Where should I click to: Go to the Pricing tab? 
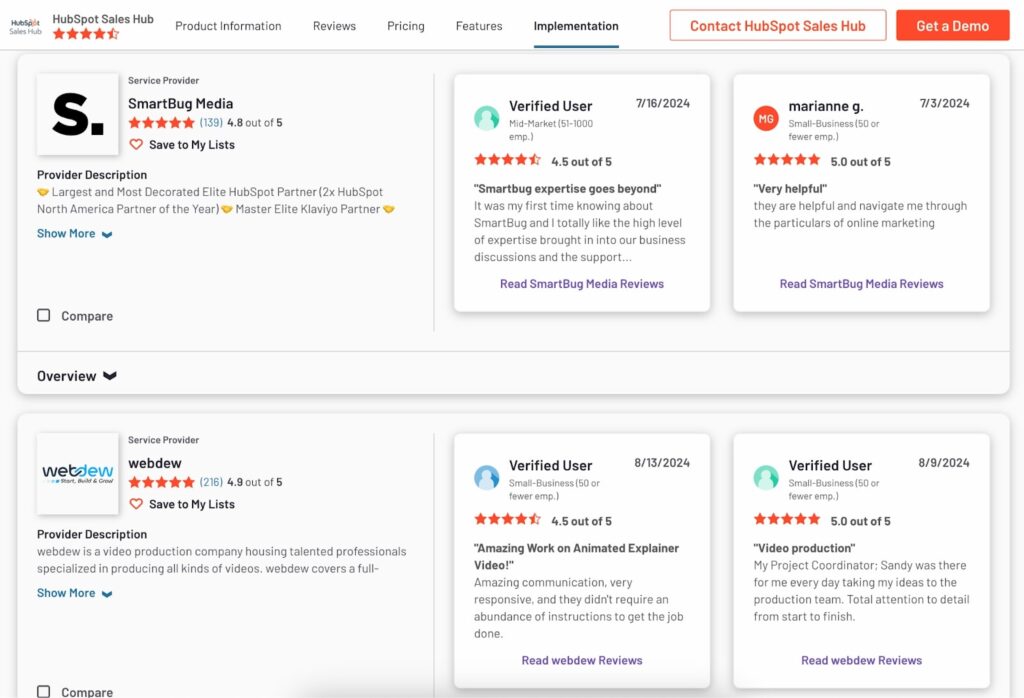[x=406, y=26]
